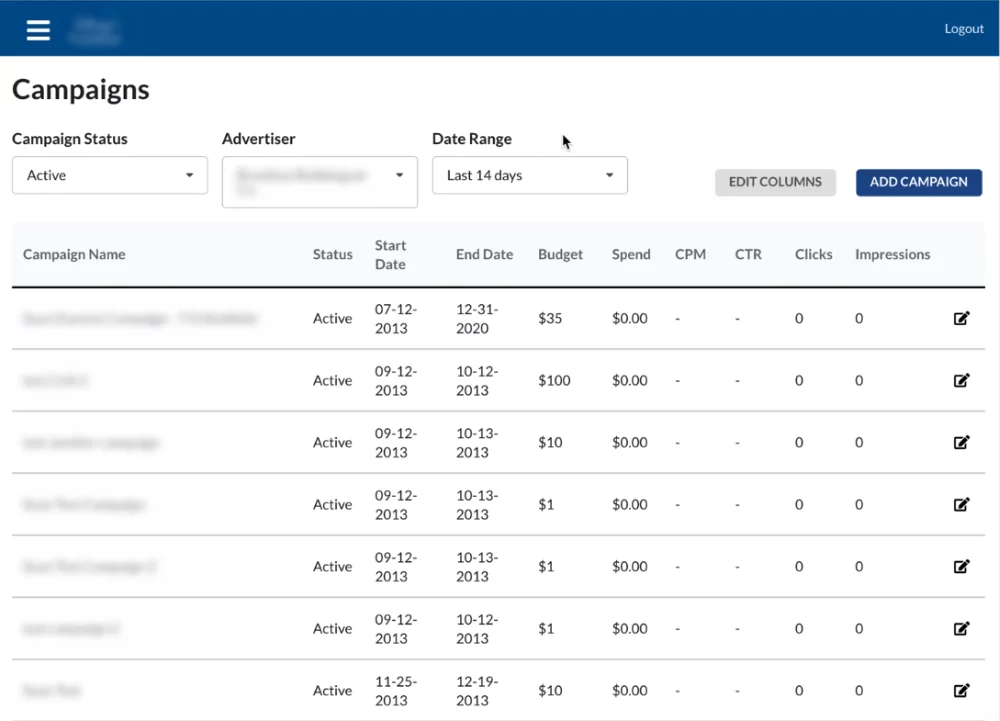Click the company logo in the header
This screenshot has width=1000, height=721.
pyautogui.click(x=93, y=29)
